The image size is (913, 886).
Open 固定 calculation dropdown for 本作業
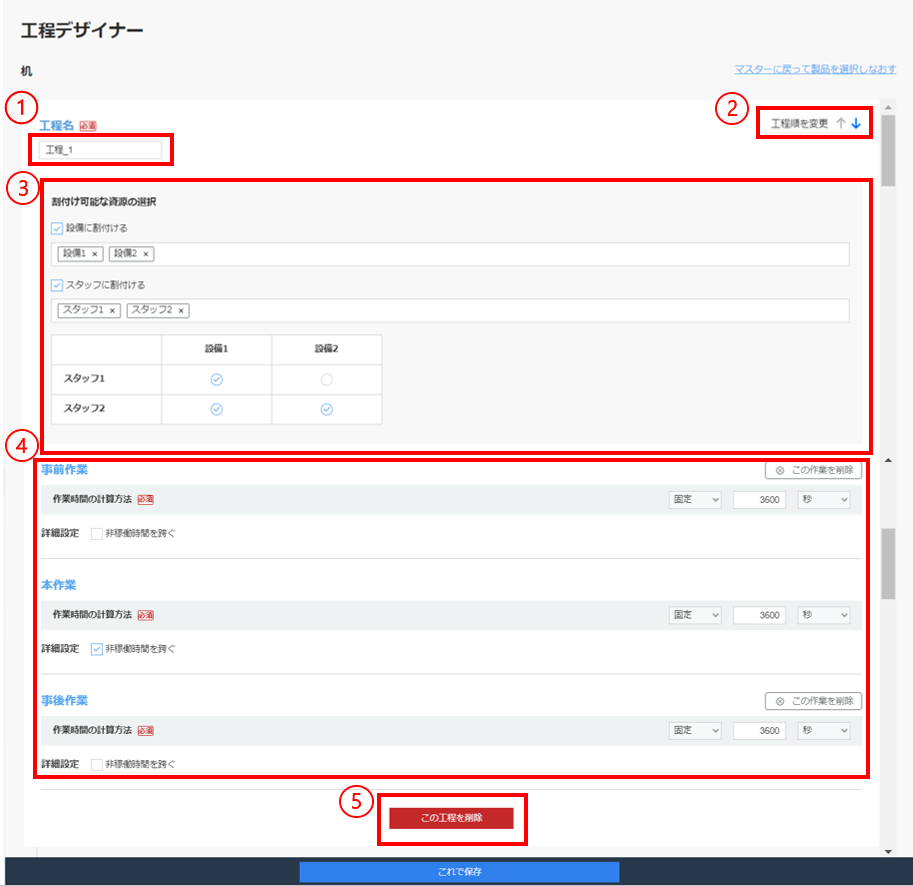coord(695,615)
